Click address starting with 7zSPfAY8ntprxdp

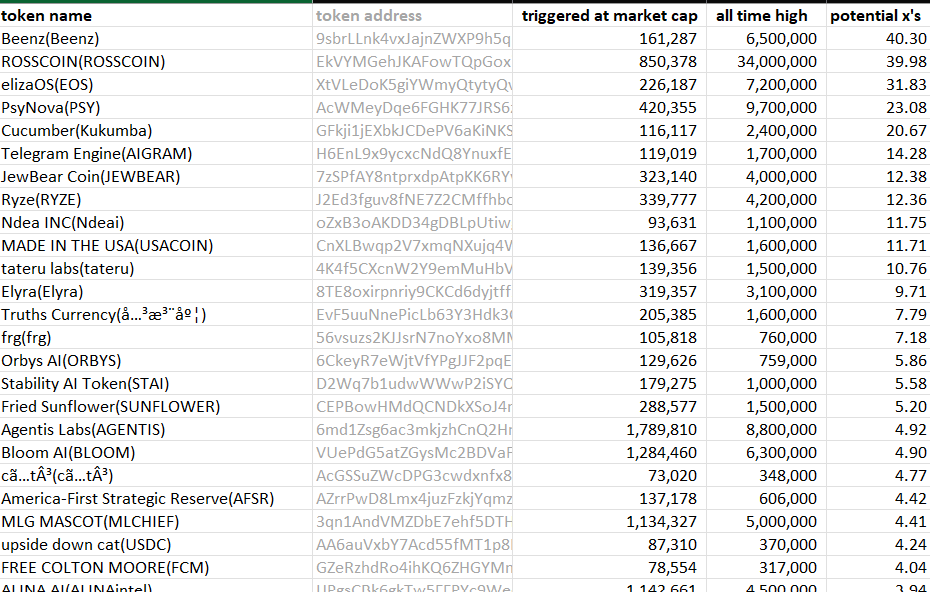(412, 177)
